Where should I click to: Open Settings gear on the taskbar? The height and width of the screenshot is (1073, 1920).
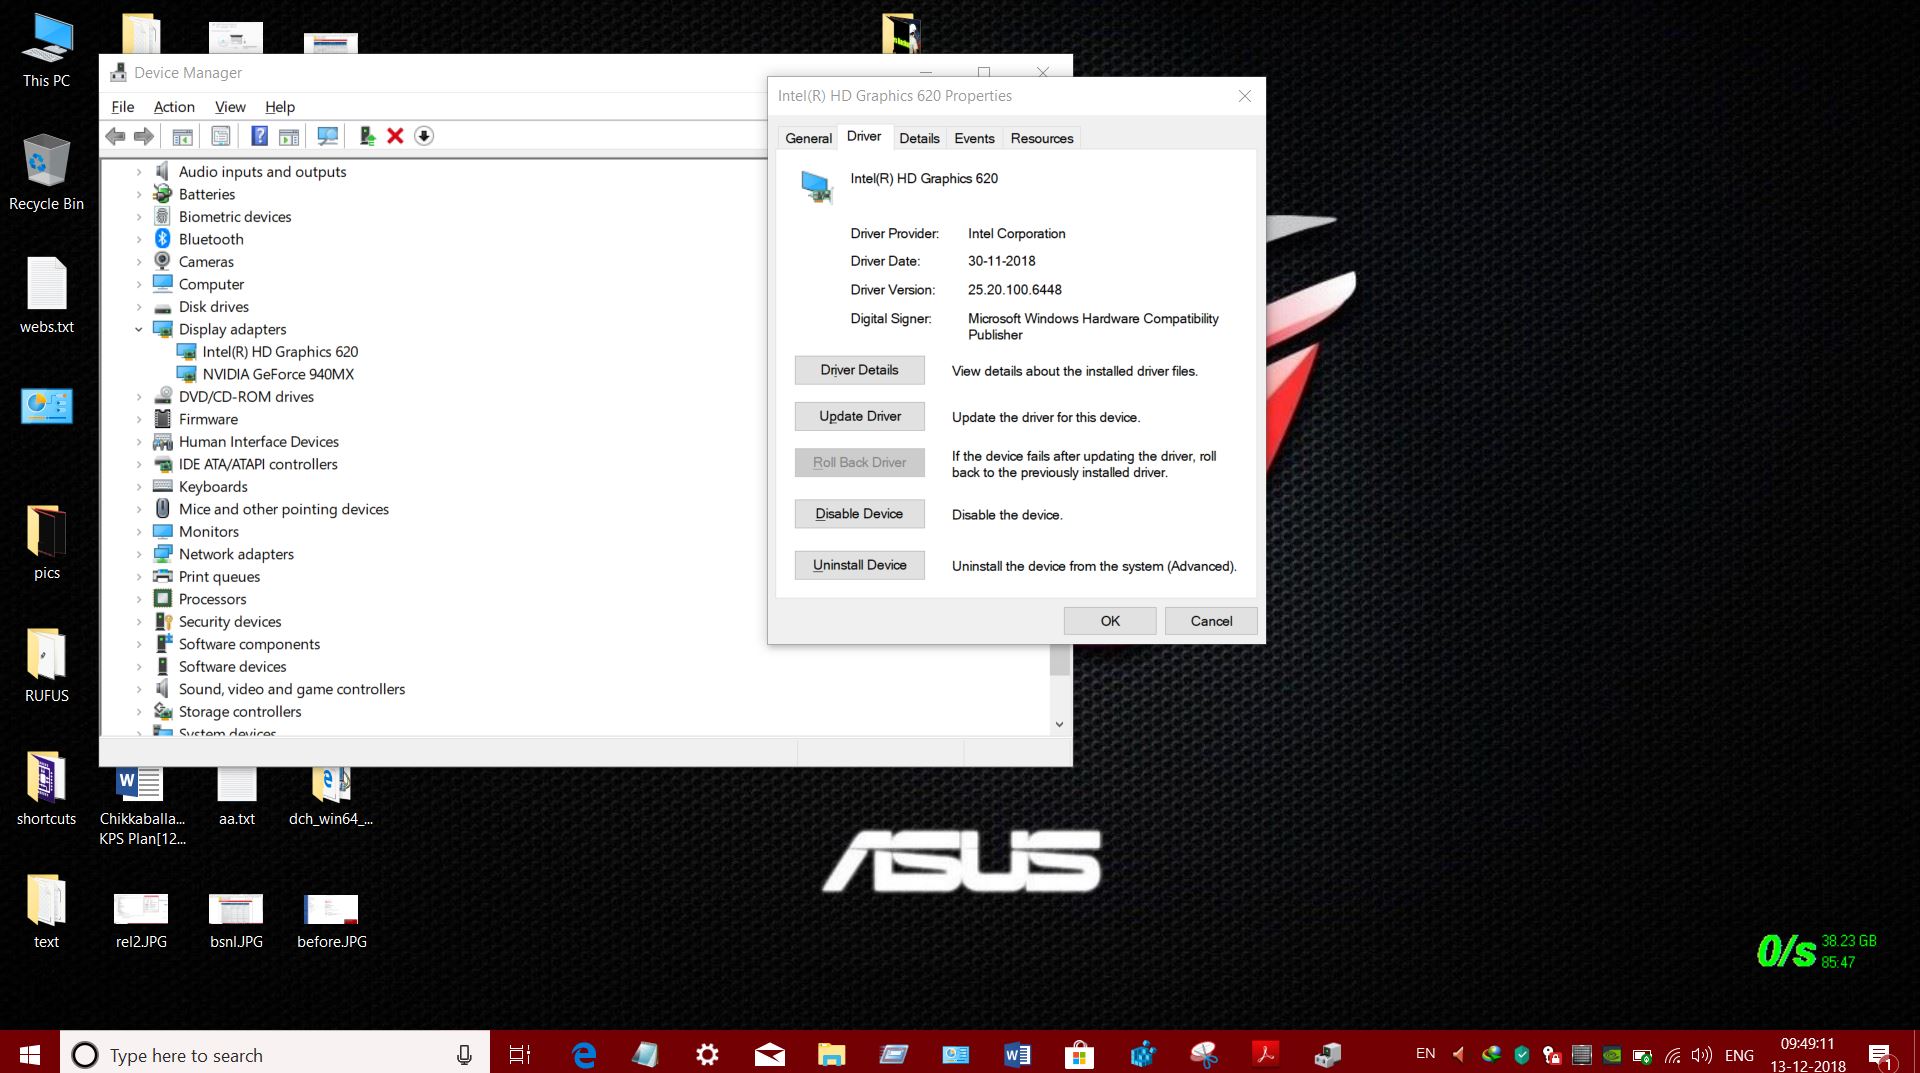pyautogui.click(x=707, y=1054)
